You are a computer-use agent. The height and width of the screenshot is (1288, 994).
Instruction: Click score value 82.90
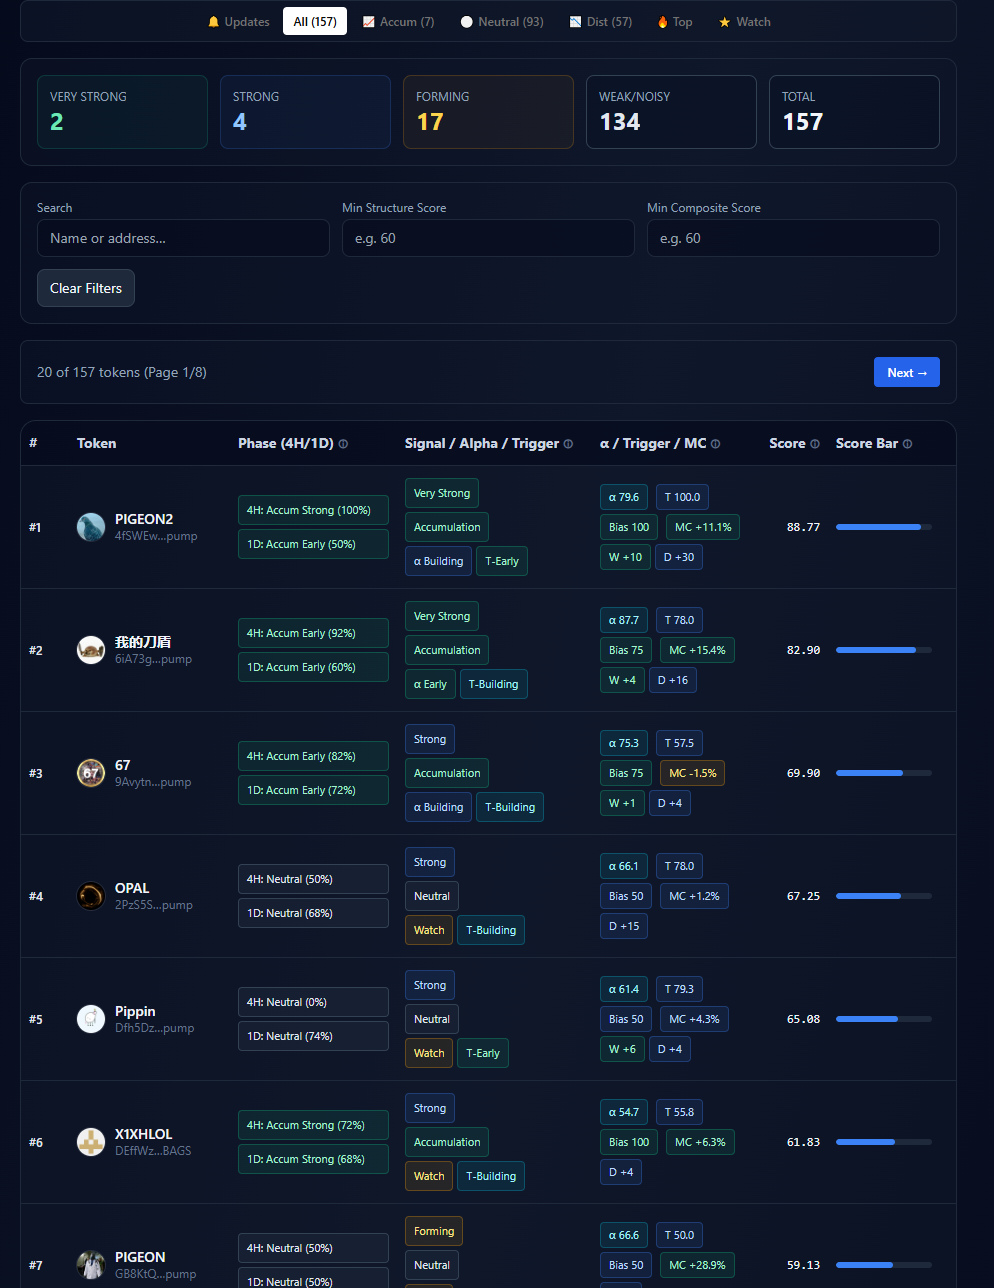[803, 650]
